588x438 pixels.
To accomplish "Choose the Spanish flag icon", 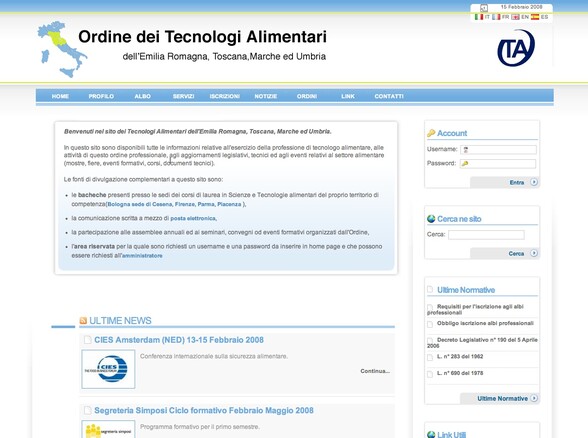I will (x=535, y=17).
